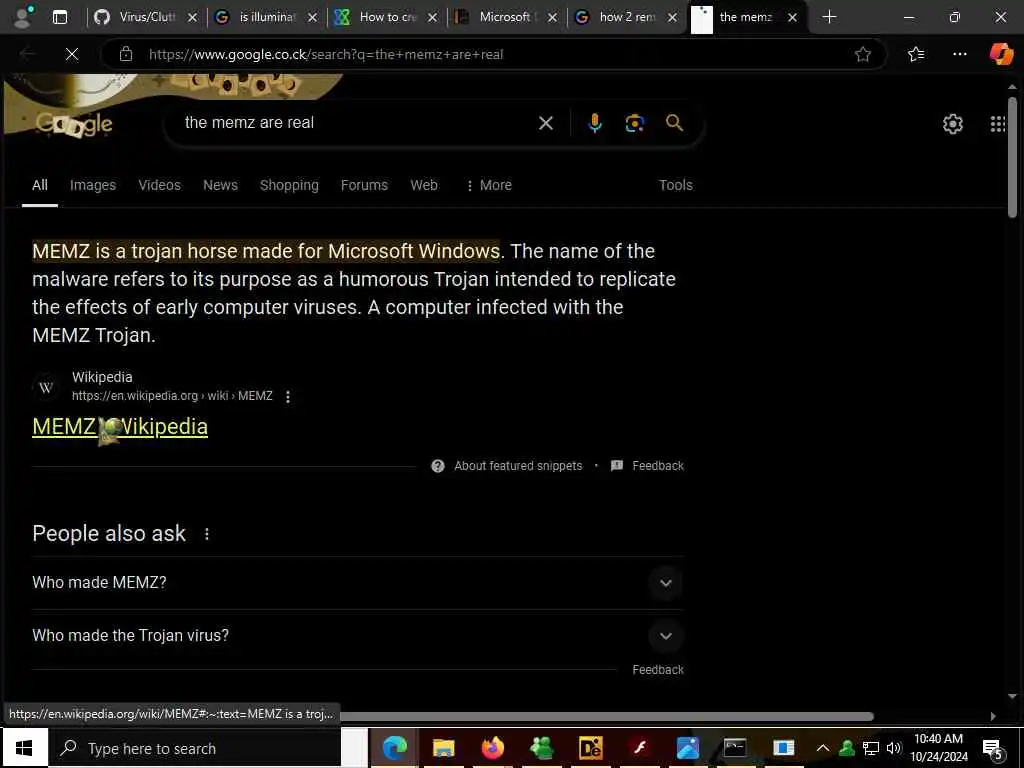The height and width of the screenshot is (768, 1024).
Task: Open File Explorer from the taskbar
Action: tap(443, 748)
